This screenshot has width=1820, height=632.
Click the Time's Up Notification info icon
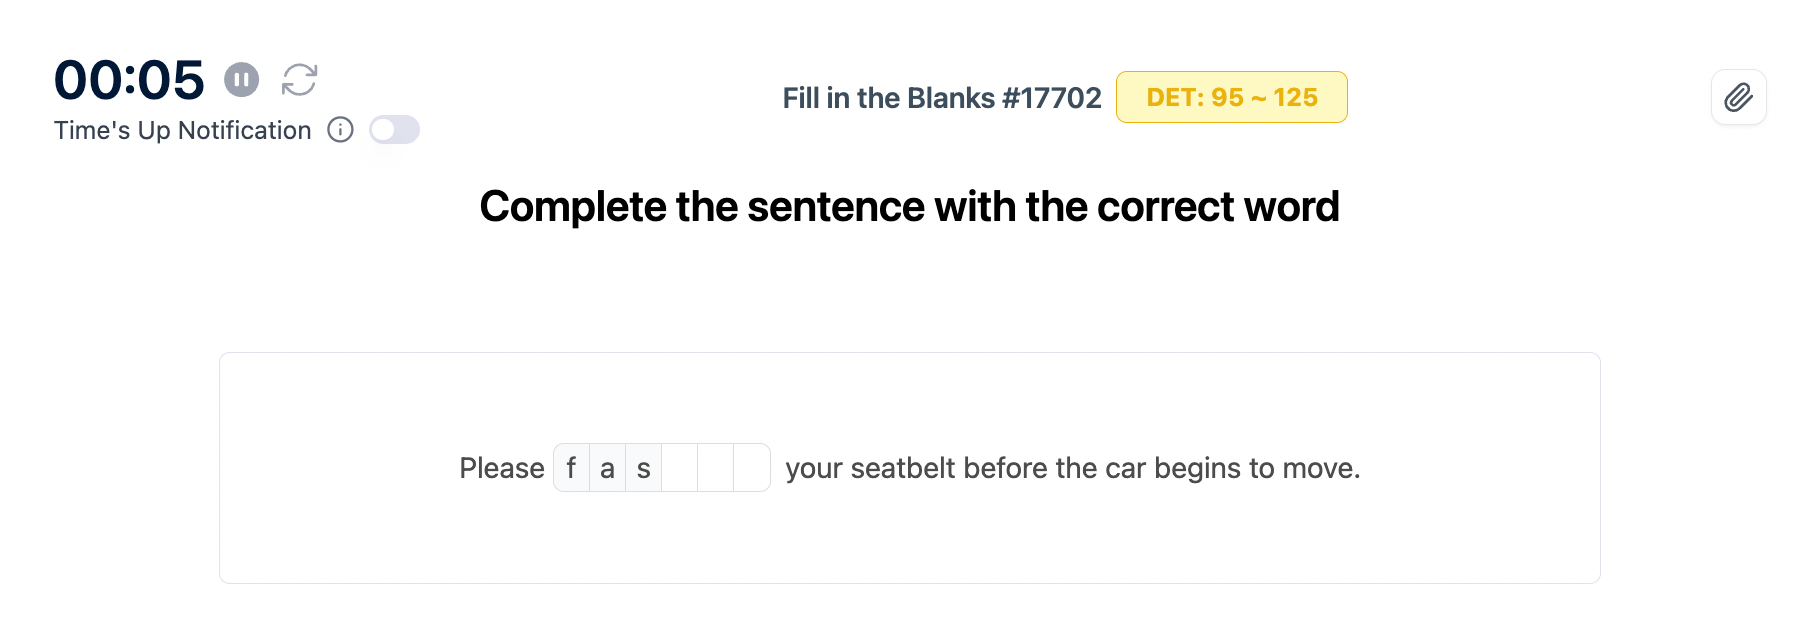click(340, 130)
